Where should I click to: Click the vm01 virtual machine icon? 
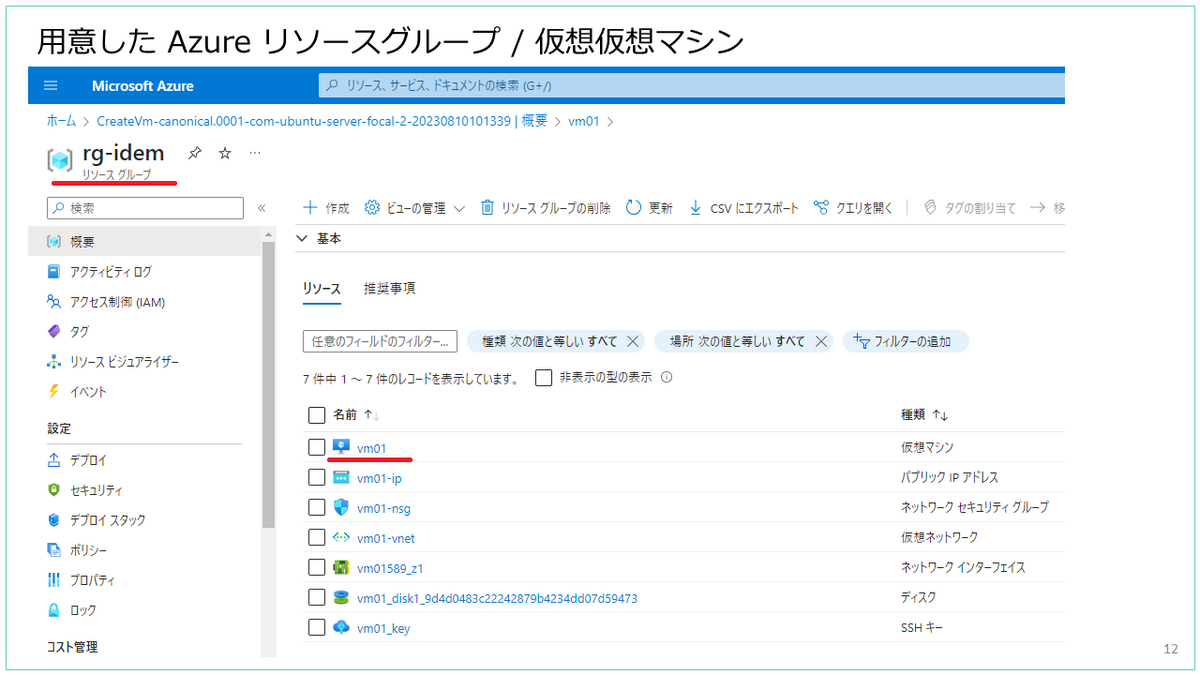pos(342,447)
